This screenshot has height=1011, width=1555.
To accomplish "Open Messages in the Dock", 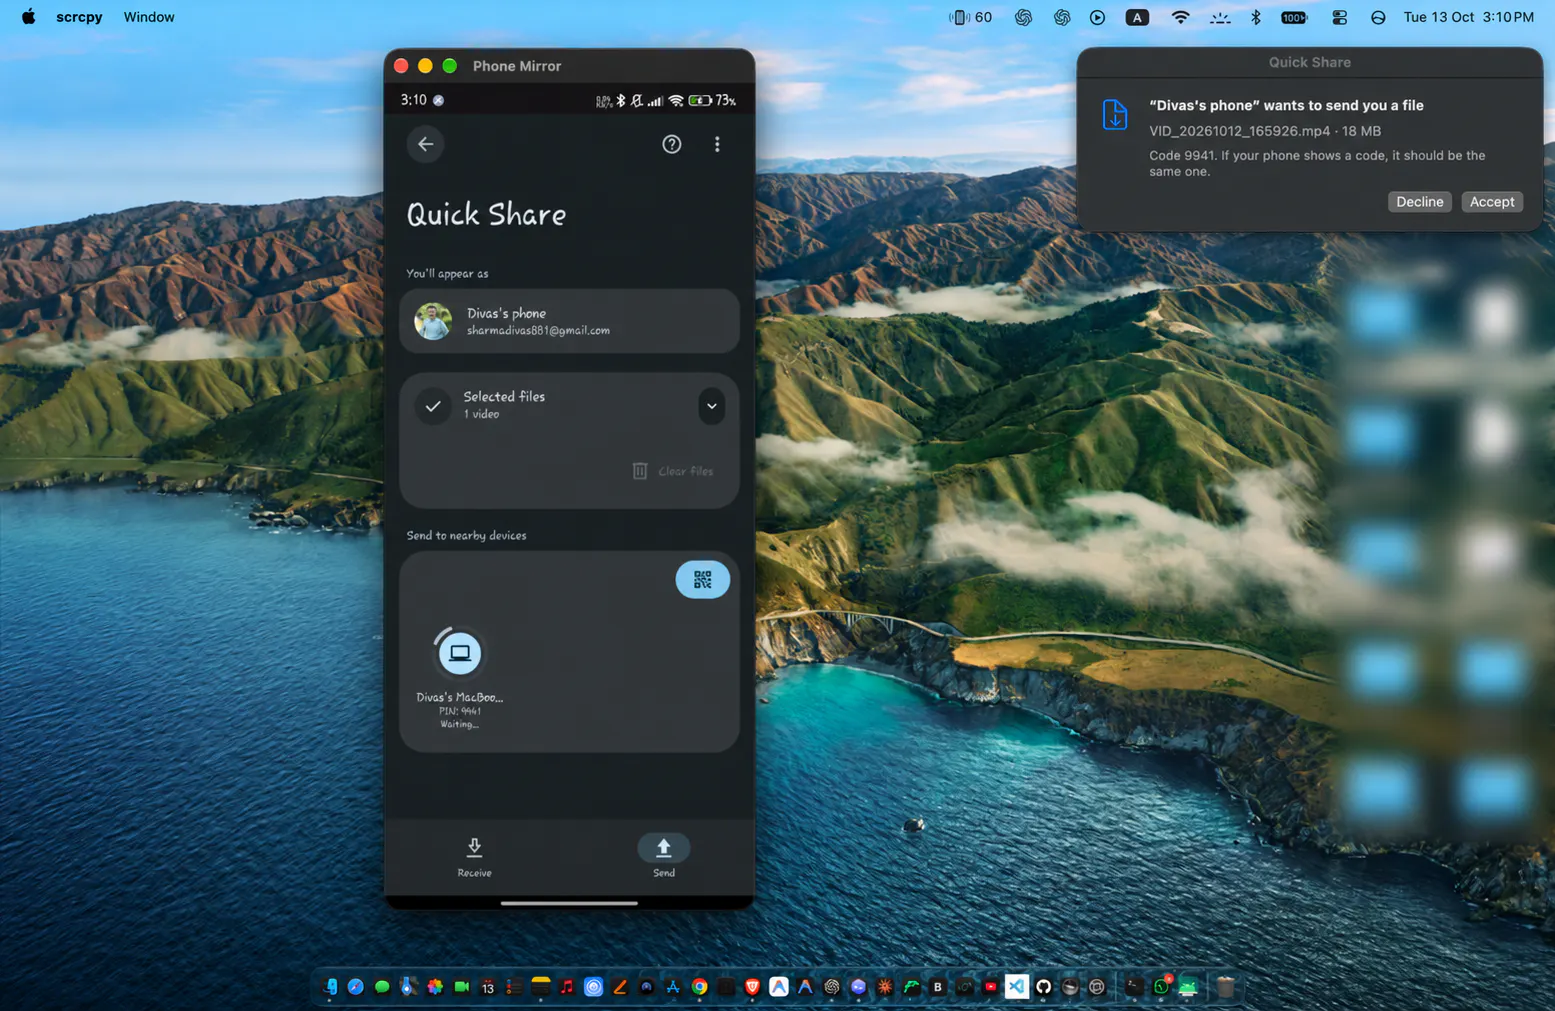I will [x=382, y=987].
